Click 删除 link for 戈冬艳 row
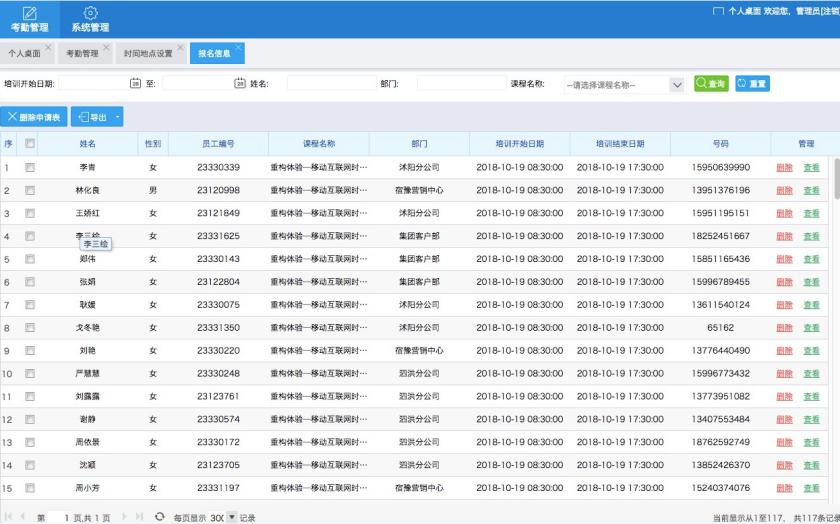Screen dimensions: 840x524 [784, 327]
